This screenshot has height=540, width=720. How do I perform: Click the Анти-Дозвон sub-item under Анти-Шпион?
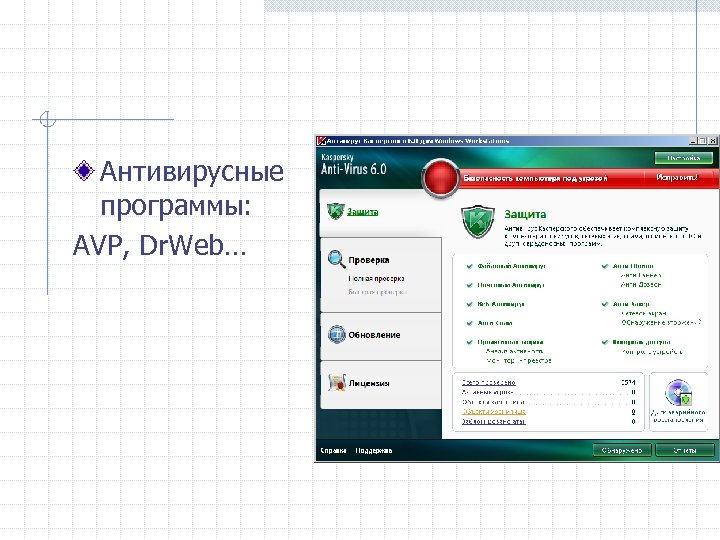pyautogui.click(x=641, y=285)
